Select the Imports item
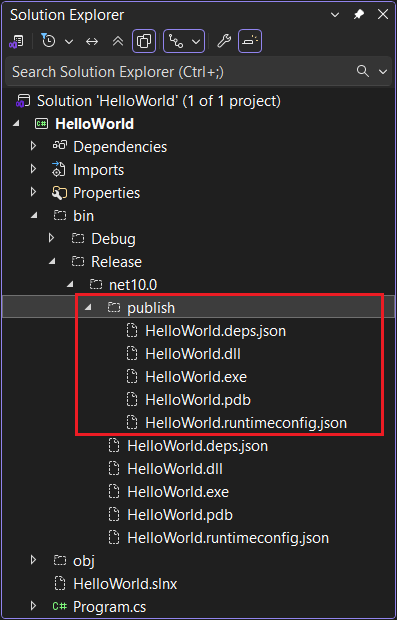 (x=98, y=170)
